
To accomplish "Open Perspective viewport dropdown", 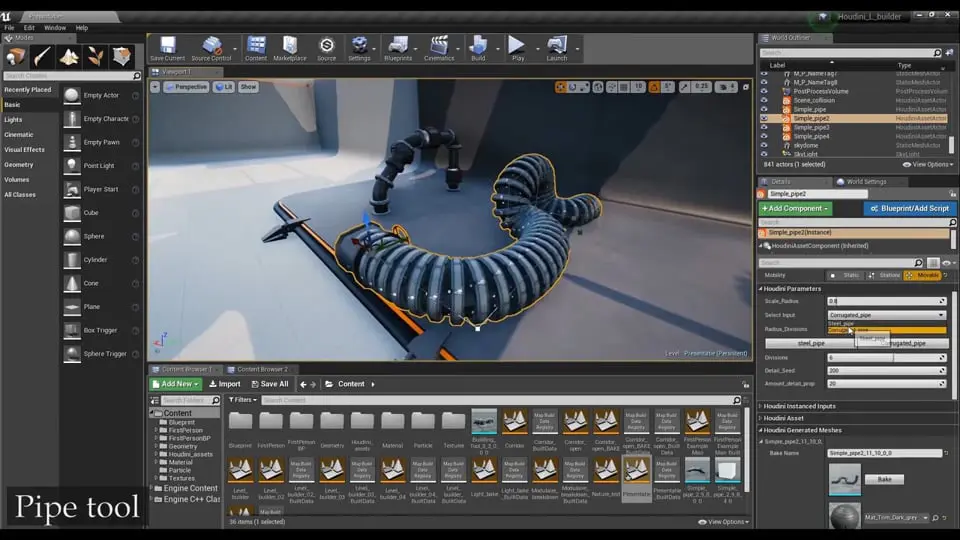I will coord(186,87).
